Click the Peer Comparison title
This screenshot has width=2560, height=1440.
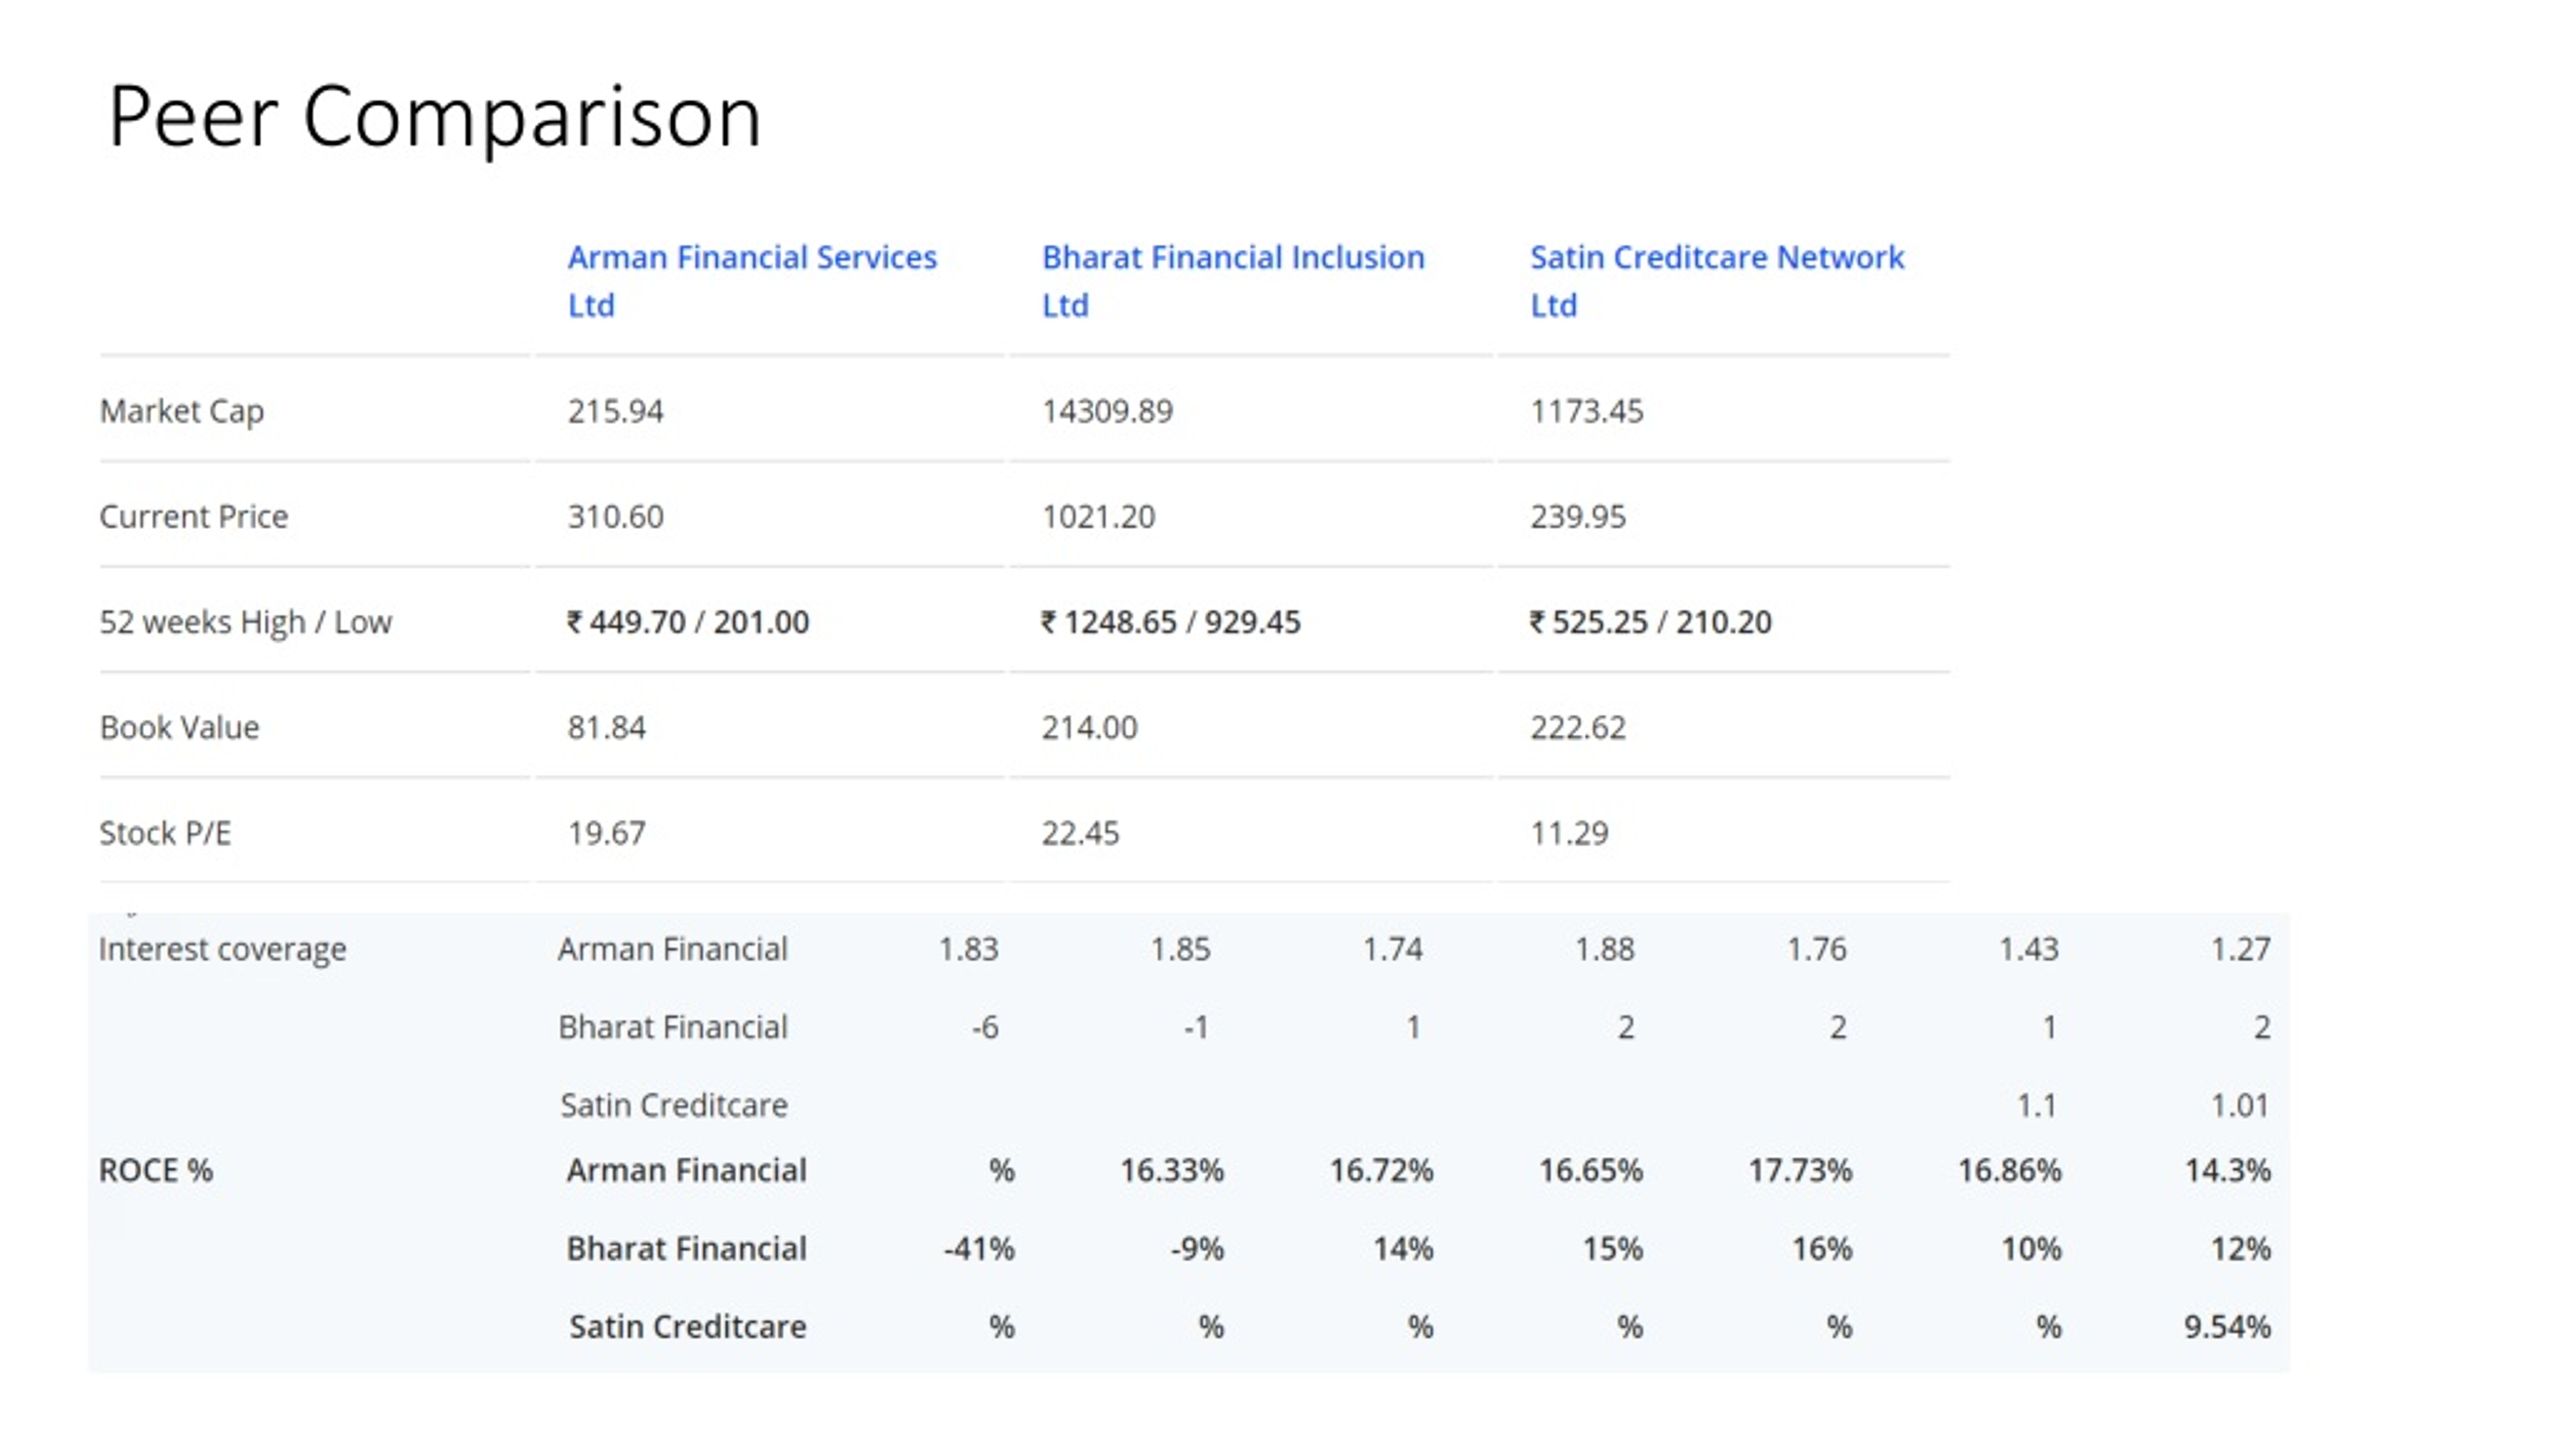click(435, 117)
